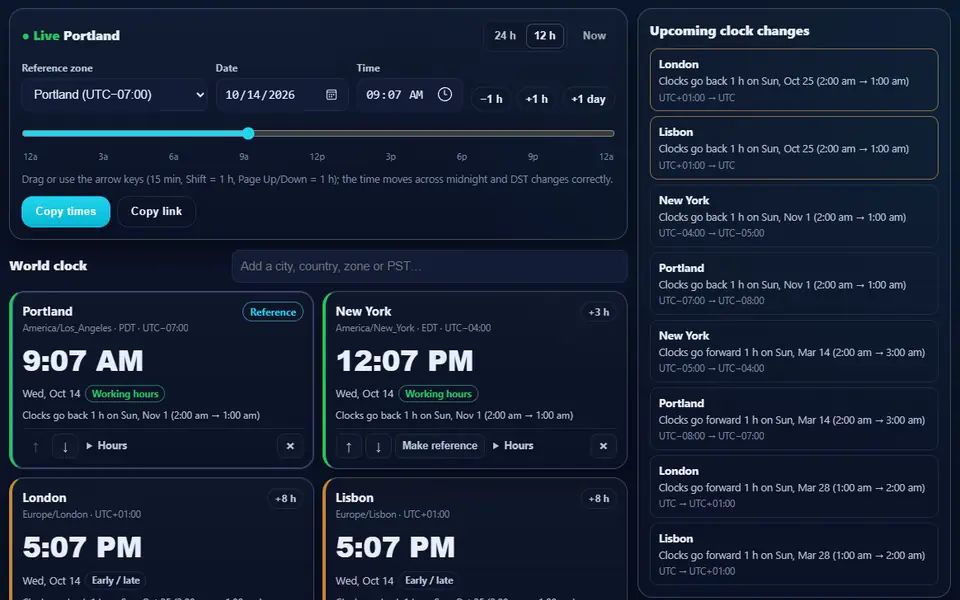Subtract one hour with −1 h

tap(491, 99)
